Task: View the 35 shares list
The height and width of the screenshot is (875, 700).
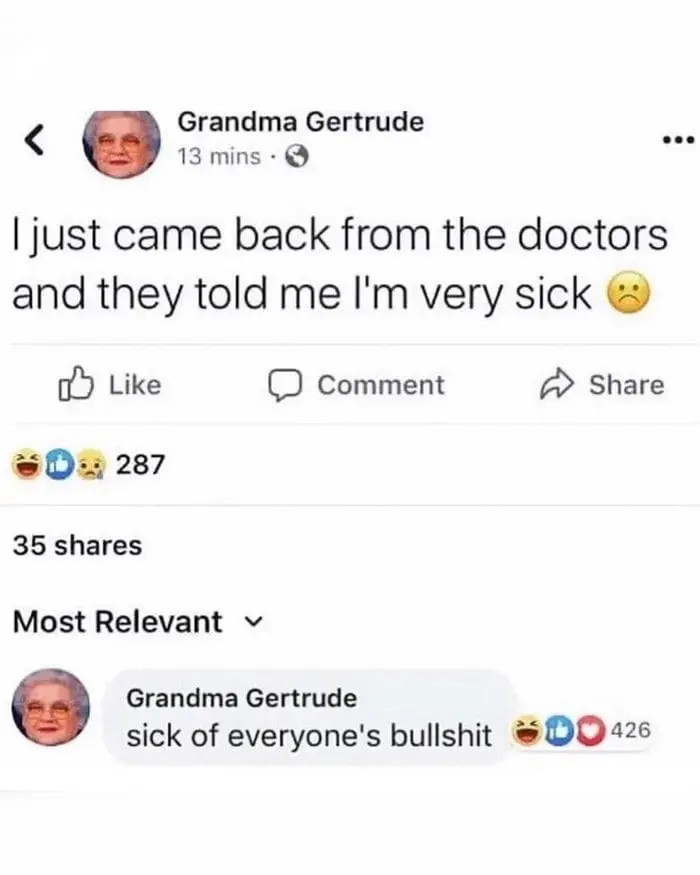Action: (78, 545)
